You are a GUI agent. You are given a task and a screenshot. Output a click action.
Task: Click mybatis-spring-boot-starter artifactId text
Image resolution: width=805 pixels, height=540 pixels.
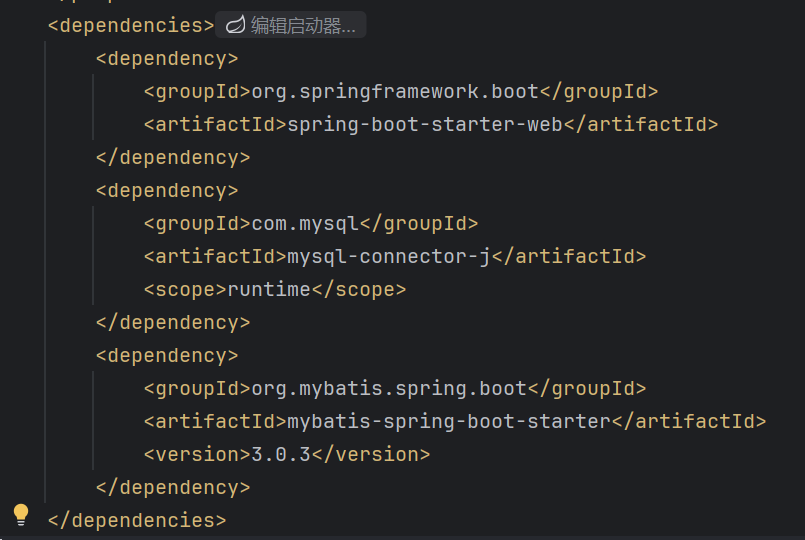tap(449, 421)
